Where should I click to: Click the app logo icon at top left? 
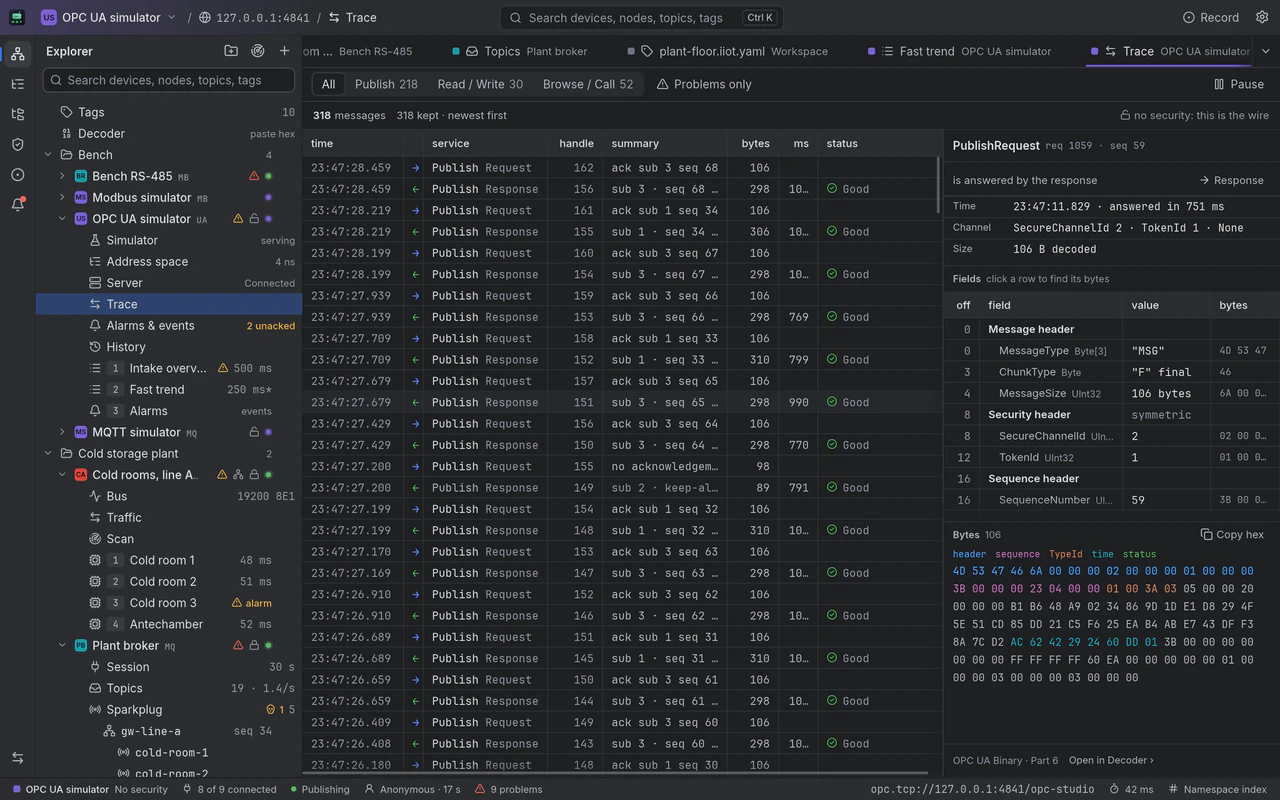(x=17, y=17)
